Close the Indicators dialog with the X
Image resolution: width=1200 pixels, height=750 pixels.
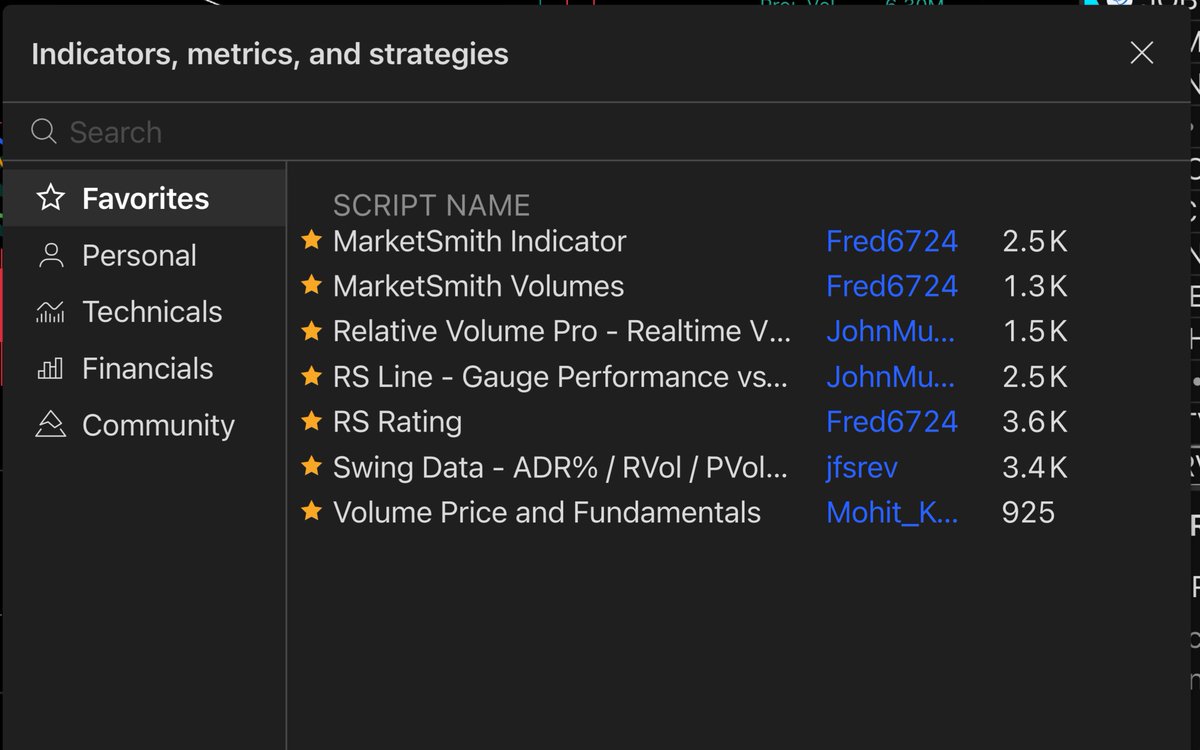[1141, 54]
